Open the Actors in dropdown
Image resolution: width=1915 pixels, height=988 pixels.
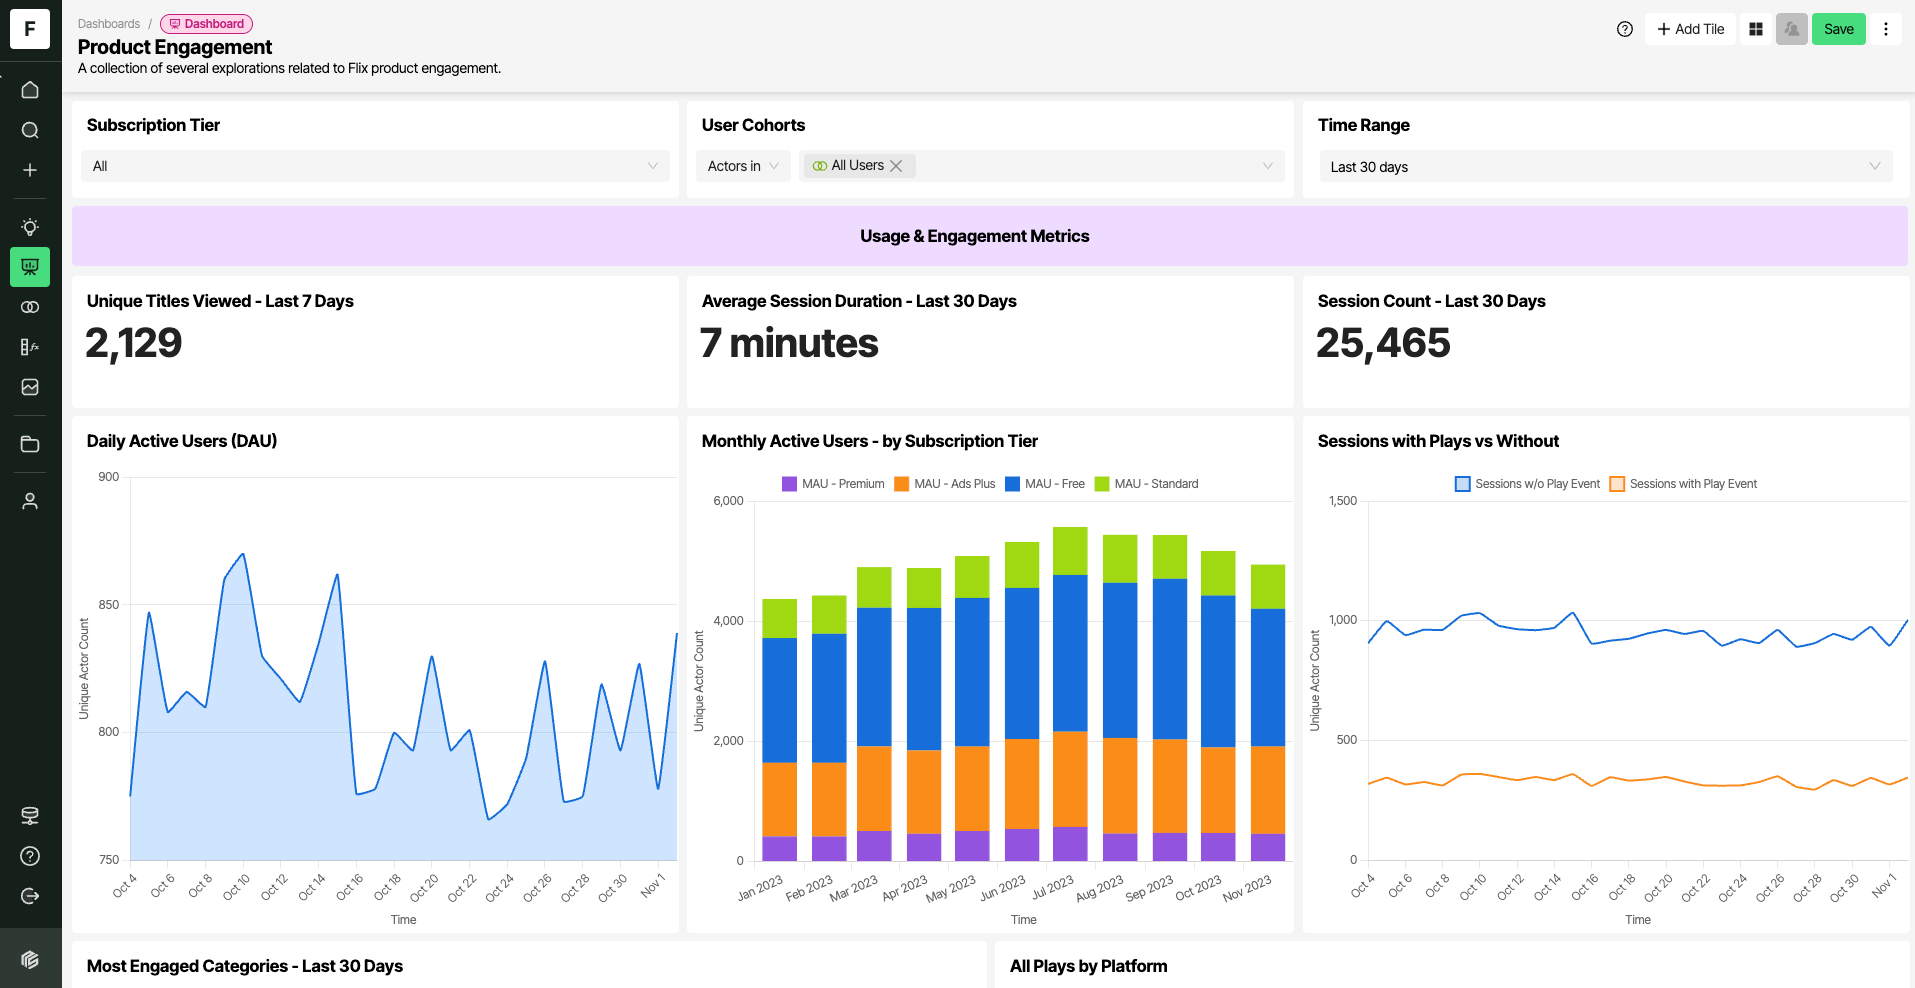(x=743, y=166)
